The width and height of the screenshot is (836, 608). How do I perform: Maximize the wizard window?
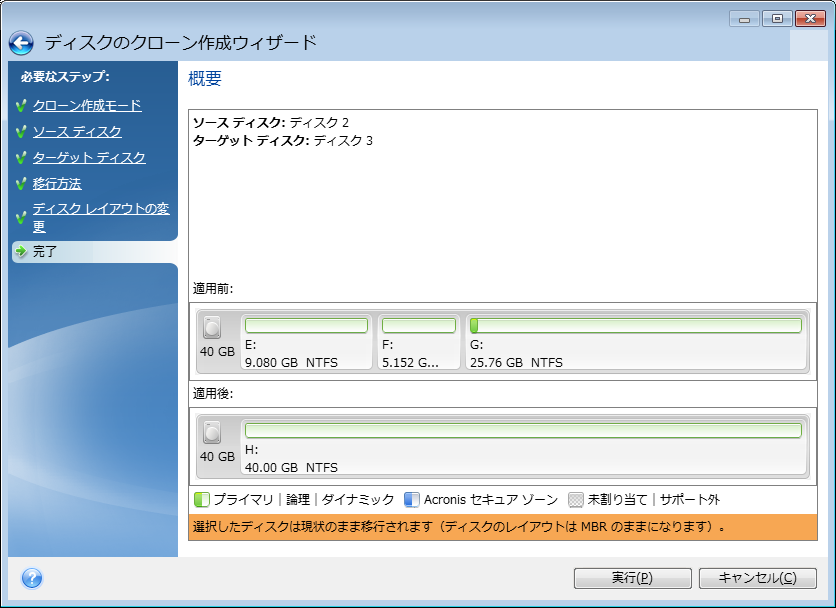(x=777, y=19)
